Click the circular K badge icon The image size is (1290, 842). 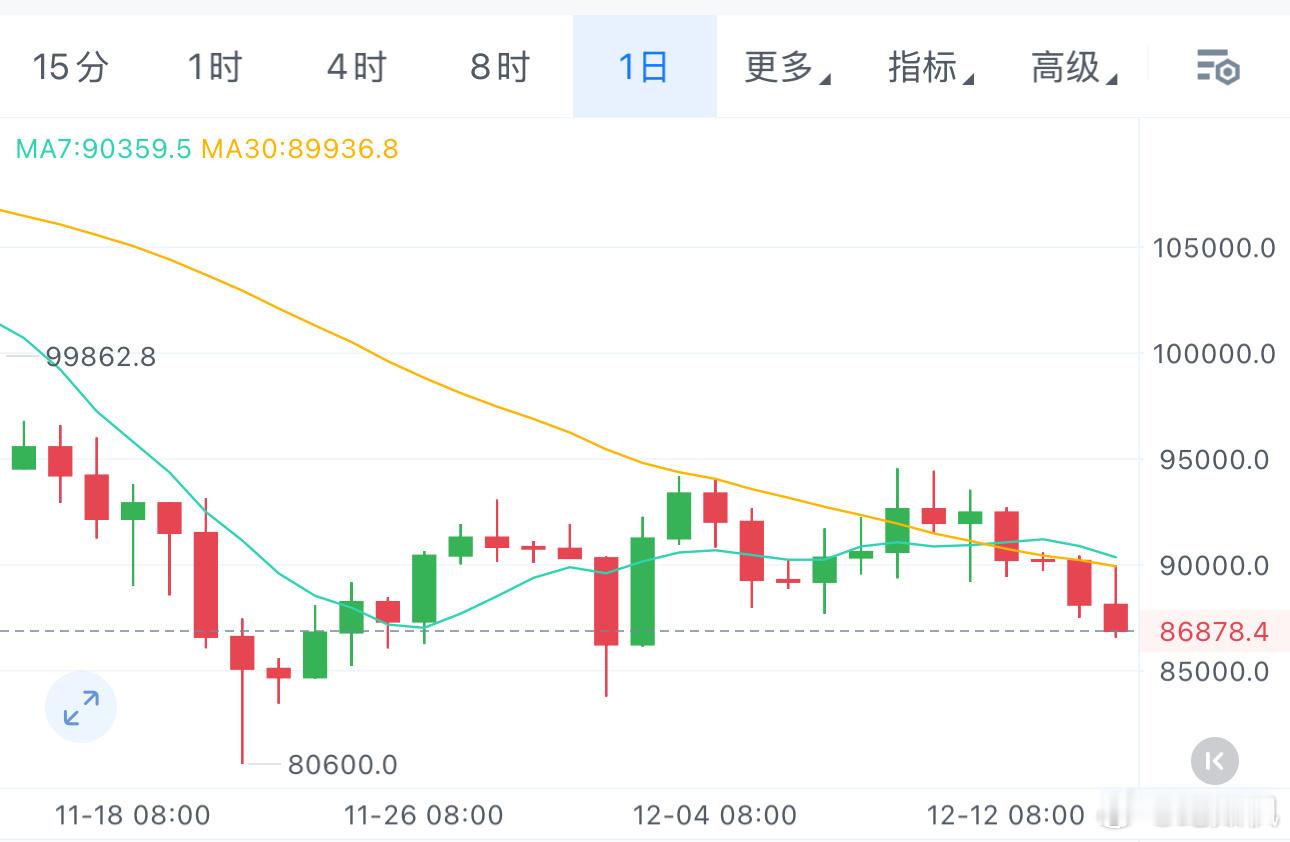pos(1214,761)
